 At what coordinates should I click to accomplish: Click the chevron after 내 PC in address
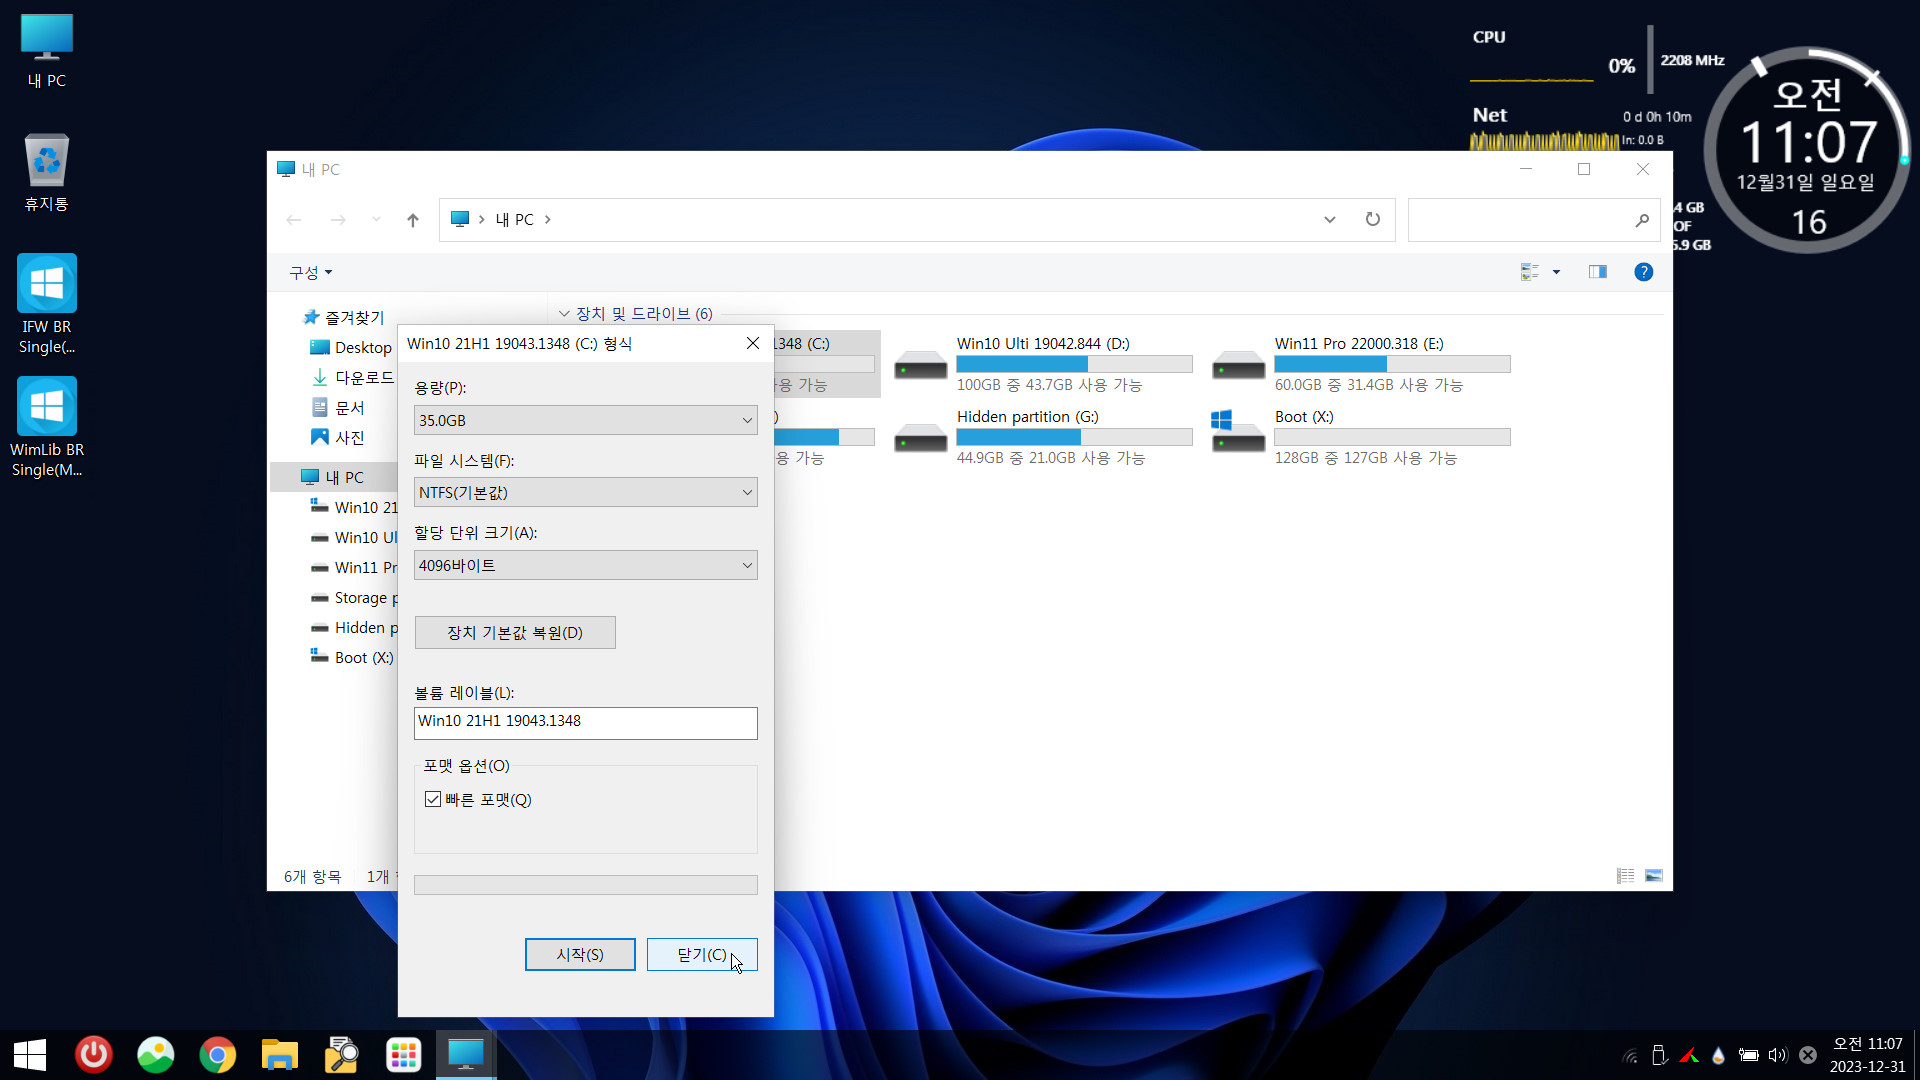click(x=548, y=220)
